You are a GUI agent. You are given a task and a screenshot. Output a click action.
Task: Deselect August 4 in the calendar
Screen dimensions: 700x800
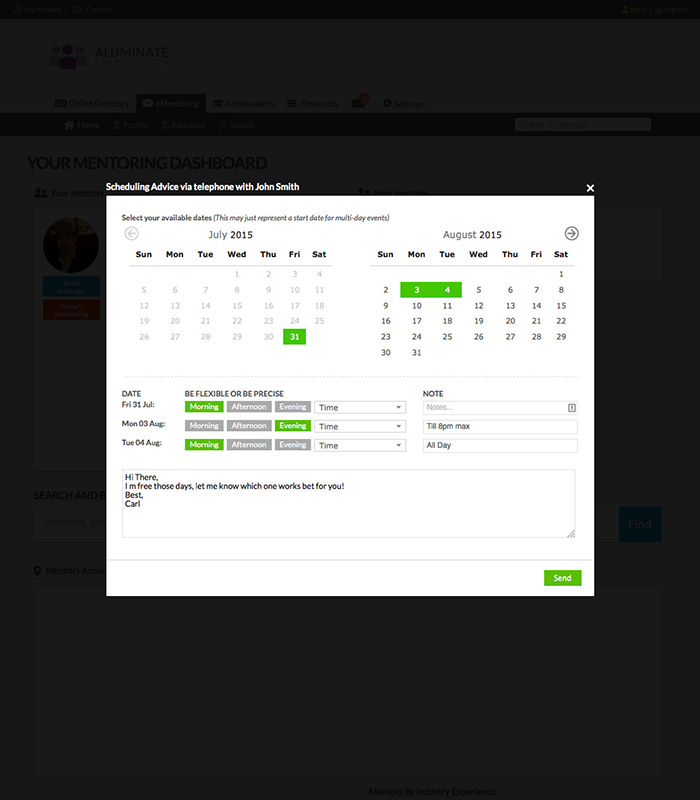point(447,290)
